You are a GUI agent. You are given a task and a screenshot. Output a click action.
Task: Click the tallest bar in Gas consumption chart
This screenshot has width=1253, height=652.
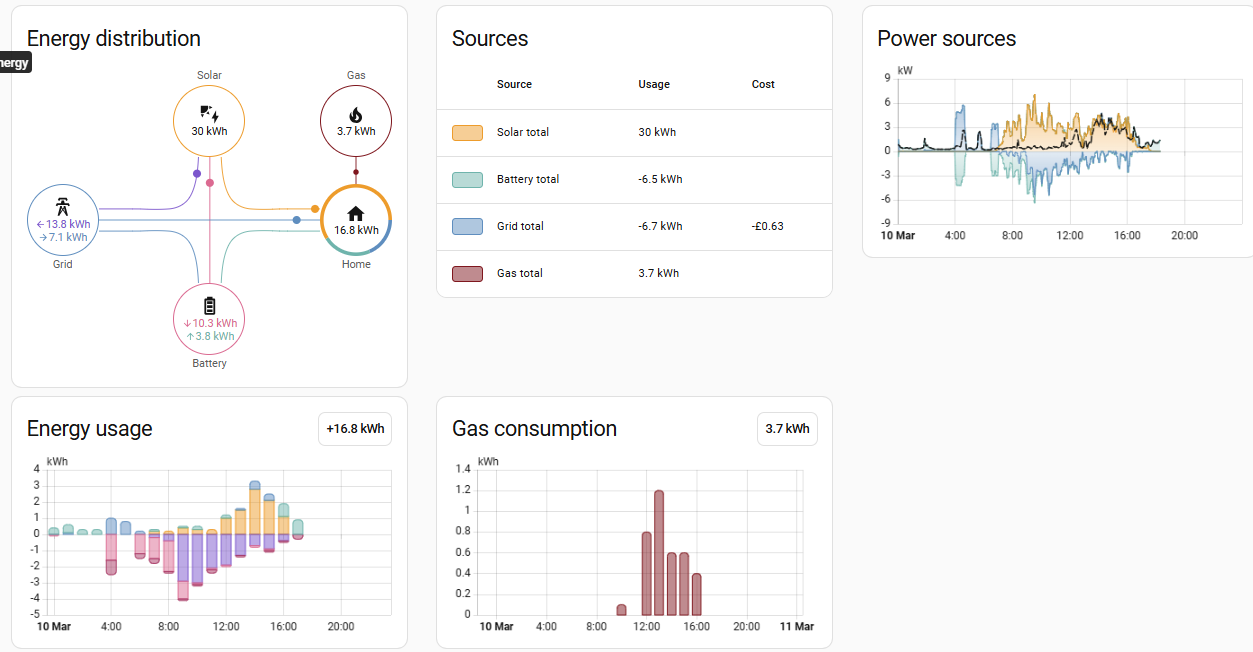point(659,552)
